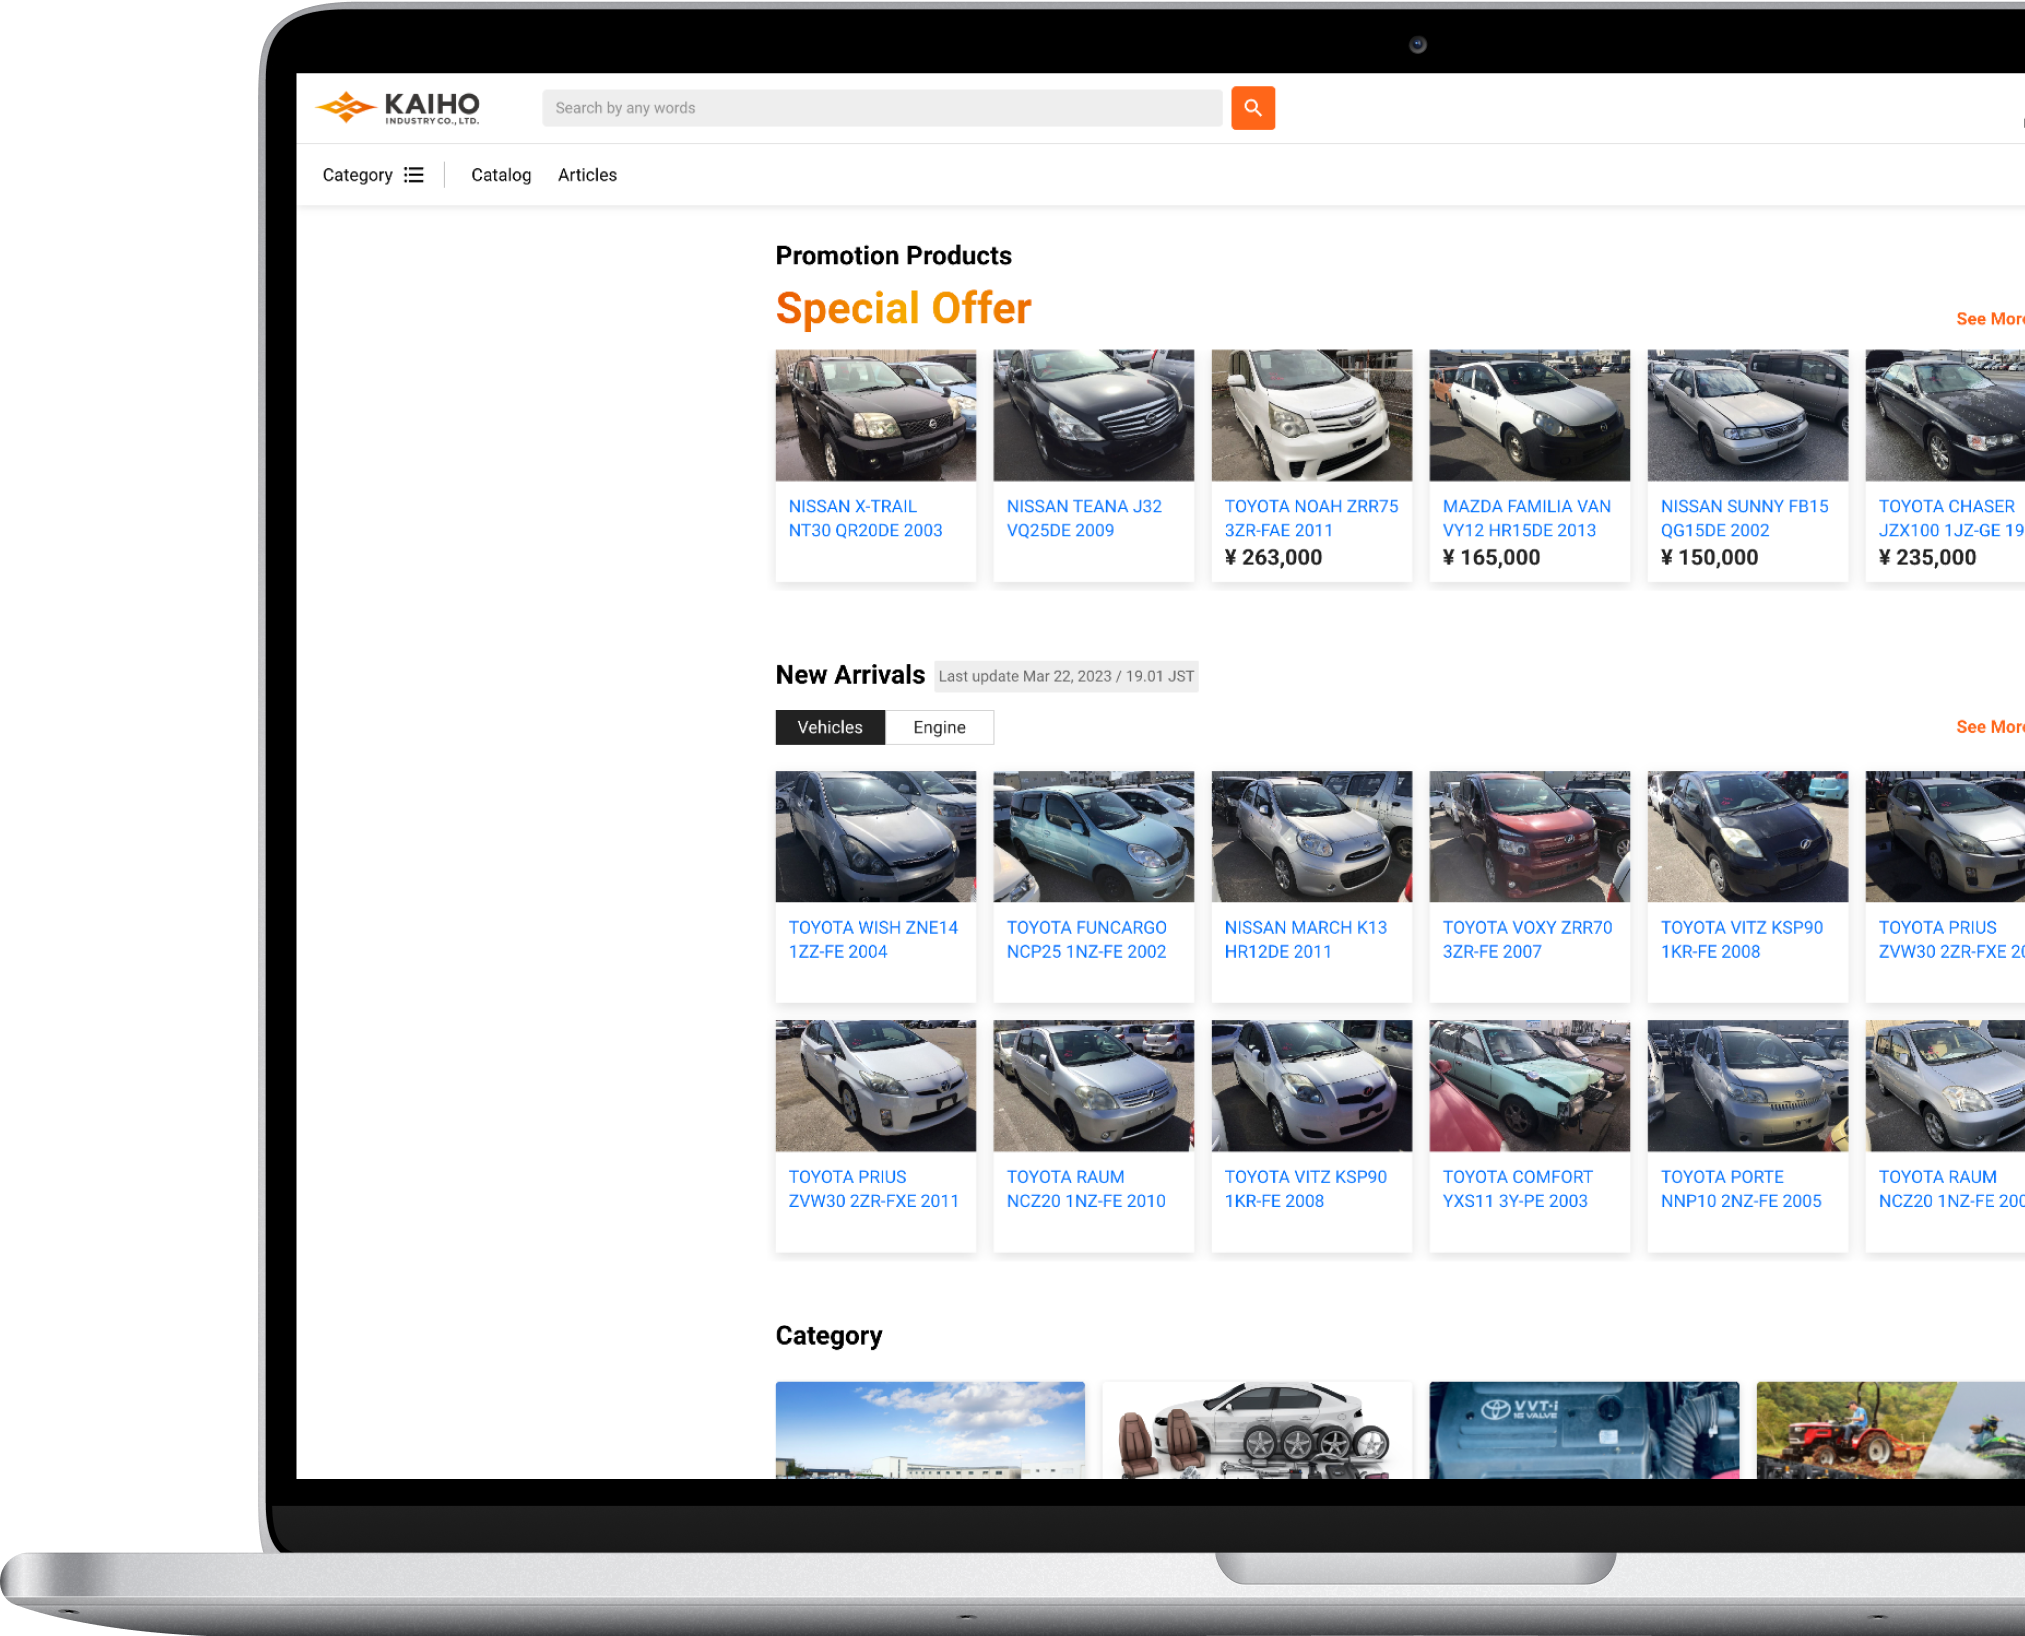Select the exploded car parts category image

[1257, 1430]
